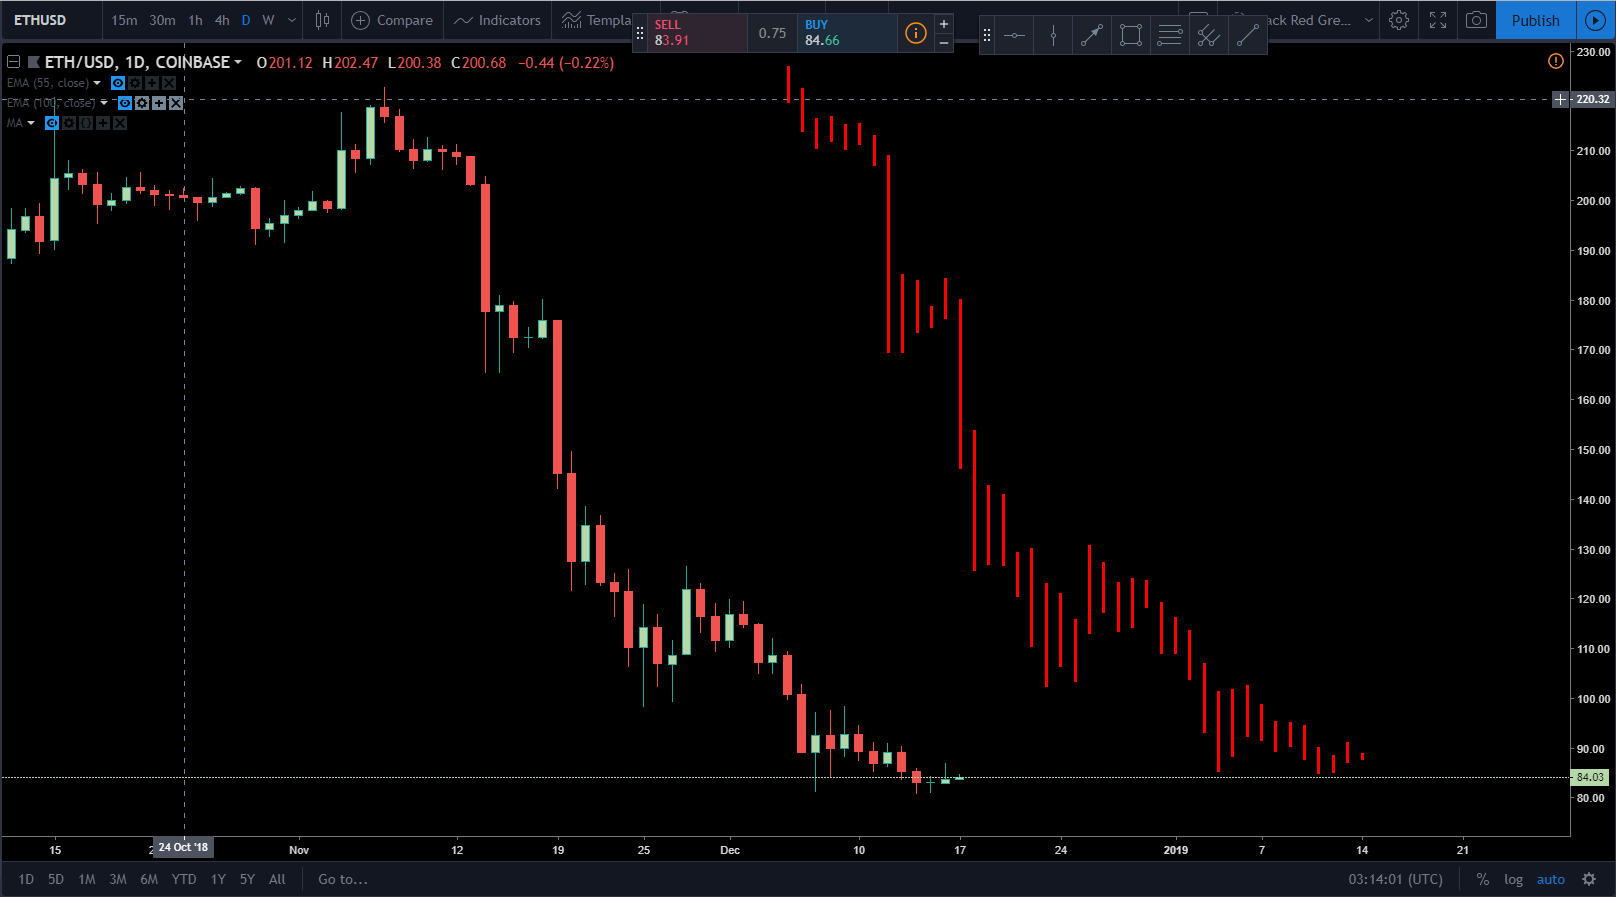Select the arrow line drawing tool

coord(1092,36)
